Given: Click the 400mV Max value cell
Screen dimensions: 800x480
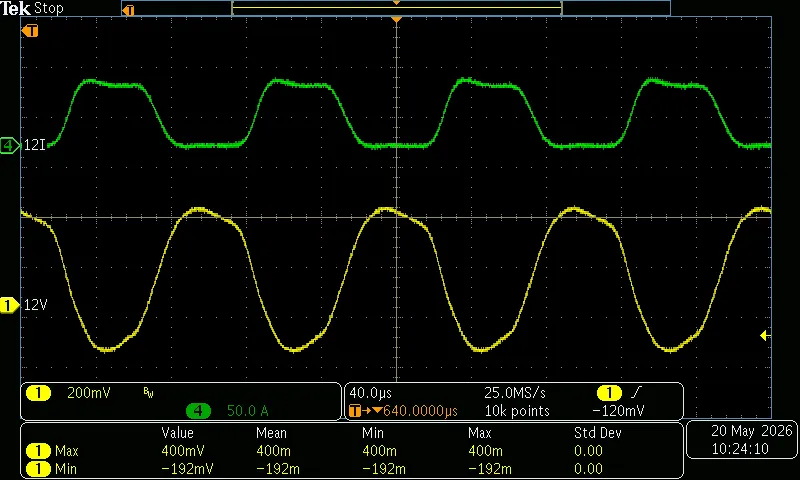Looking at the screenshot, I should 183,451.
